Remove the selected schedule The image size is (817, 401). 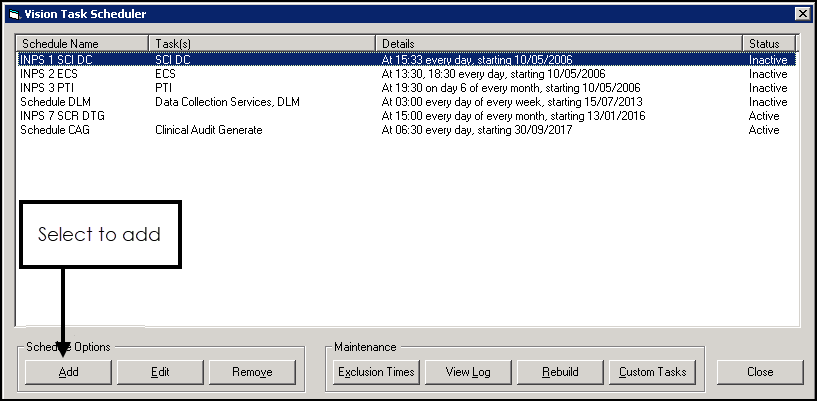[x=252, y=372]
